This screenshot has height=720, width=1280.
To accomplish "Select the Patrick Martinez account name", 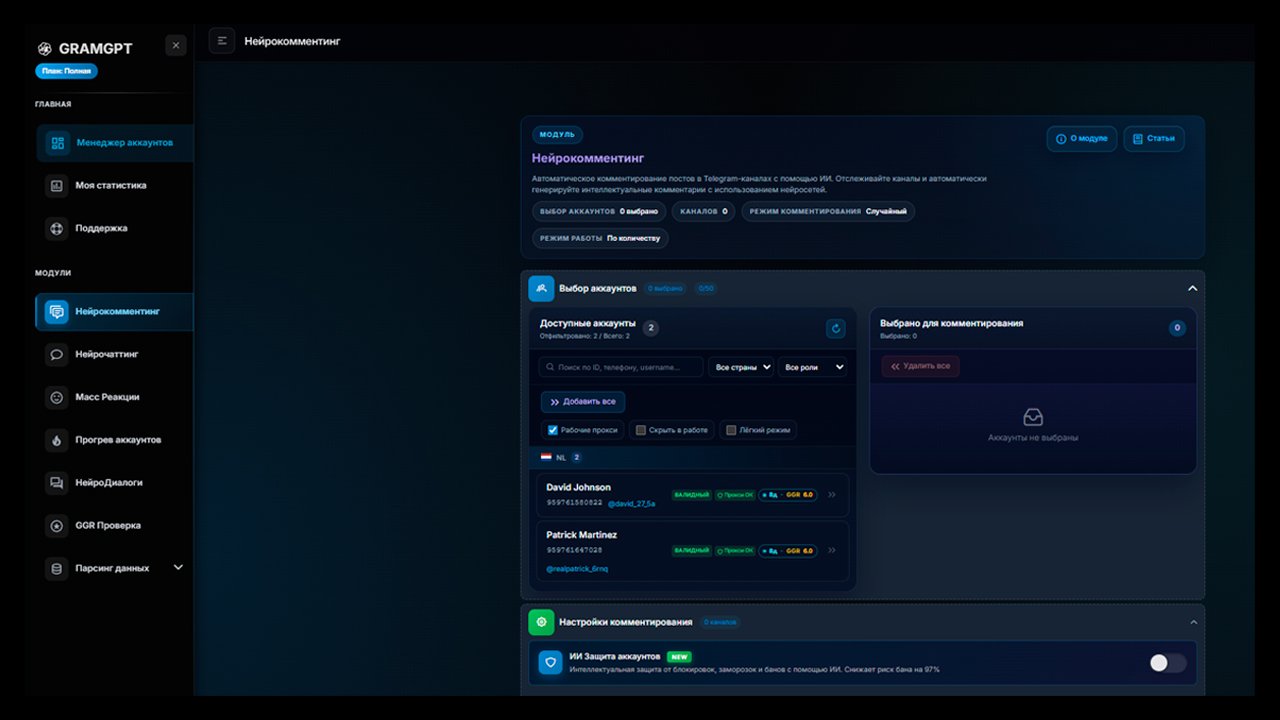I will click(581, 535).
